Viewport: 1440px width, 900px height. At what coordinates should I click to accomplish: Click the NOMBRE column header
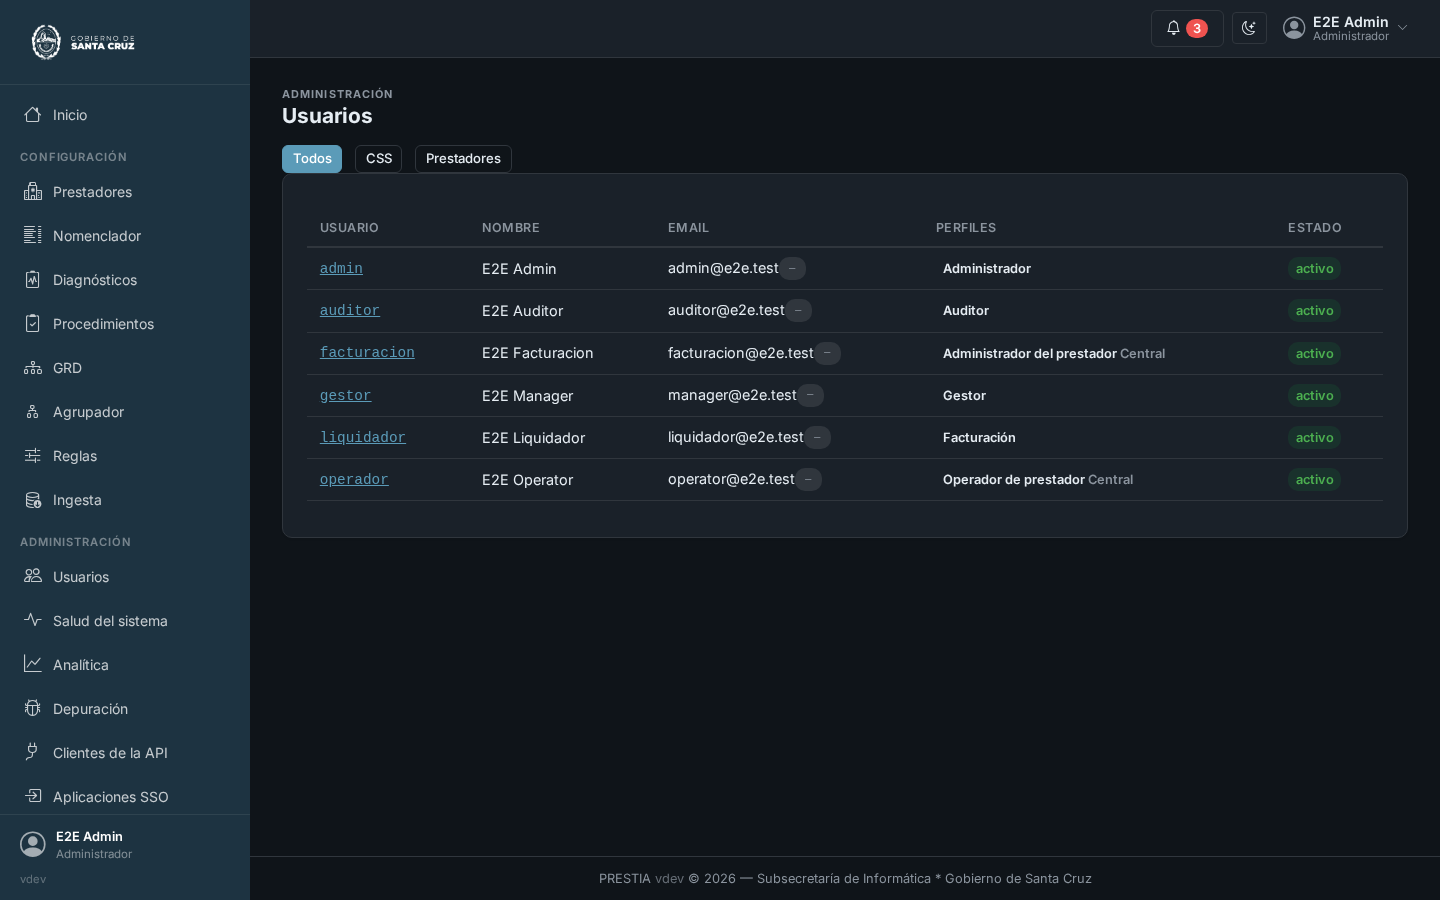tap(511, 228)
